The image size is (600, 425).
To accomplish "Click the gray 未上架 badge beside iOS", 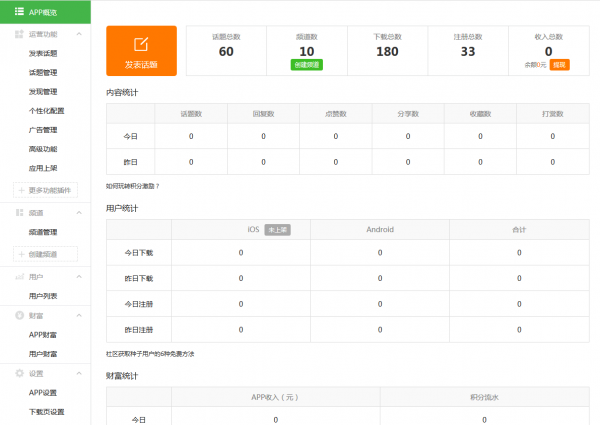I will click(277, 230).
